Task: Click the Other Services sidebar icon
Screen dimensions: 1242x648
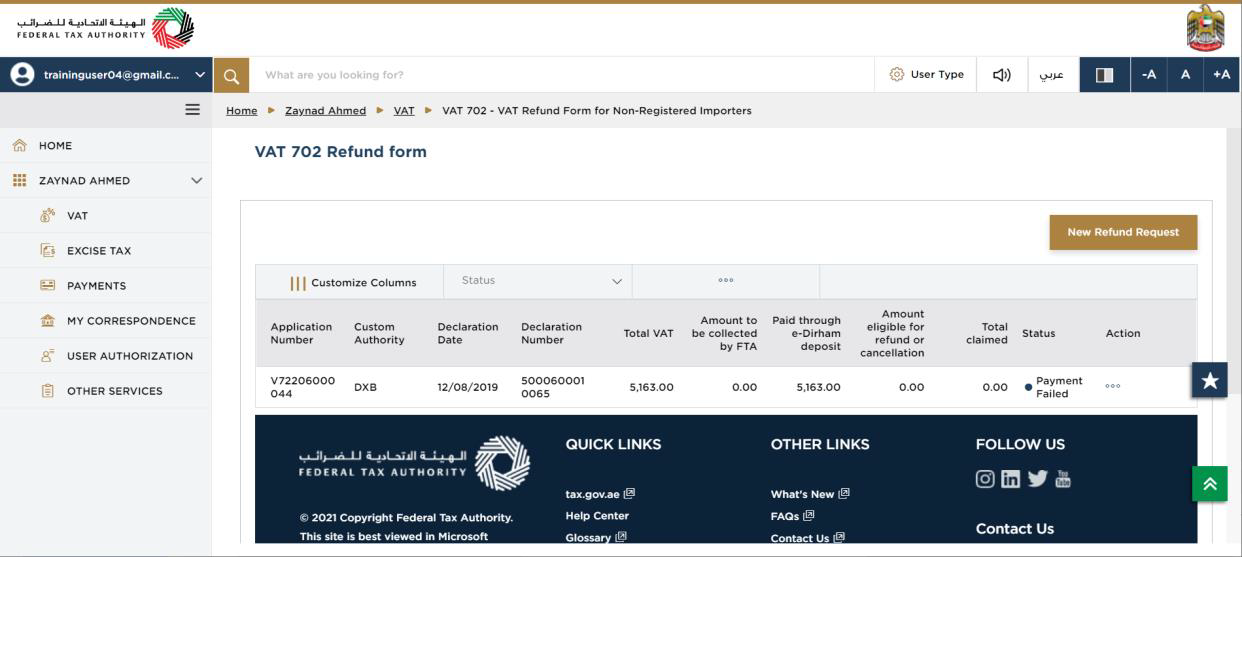Action: tap(47, 391)
